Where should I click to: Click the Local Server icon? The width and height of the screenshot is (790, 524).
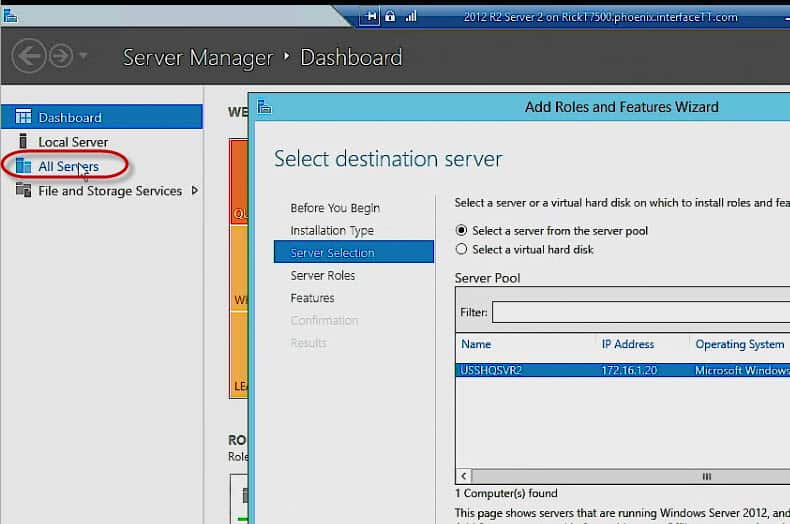23,142
